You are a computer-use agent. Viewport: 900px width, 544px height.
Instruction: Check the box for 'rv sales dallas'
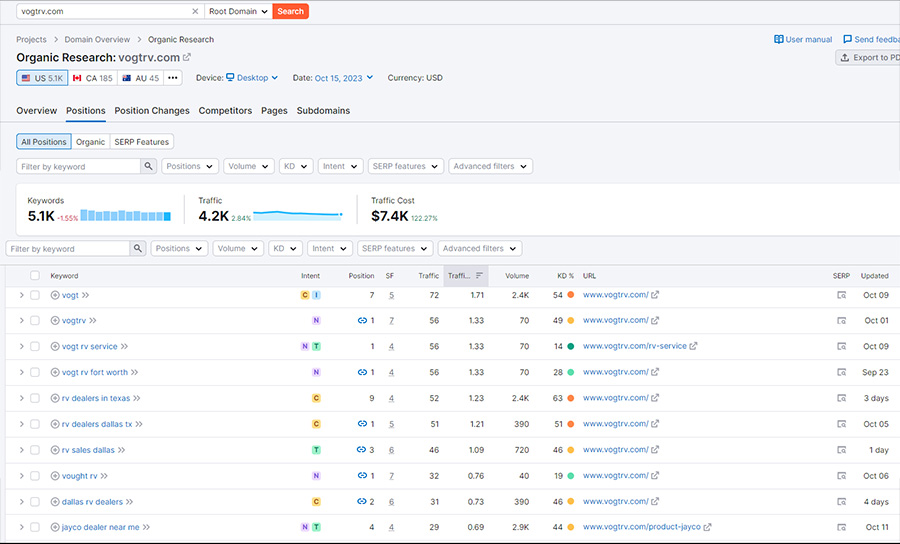tap(35, 450)
